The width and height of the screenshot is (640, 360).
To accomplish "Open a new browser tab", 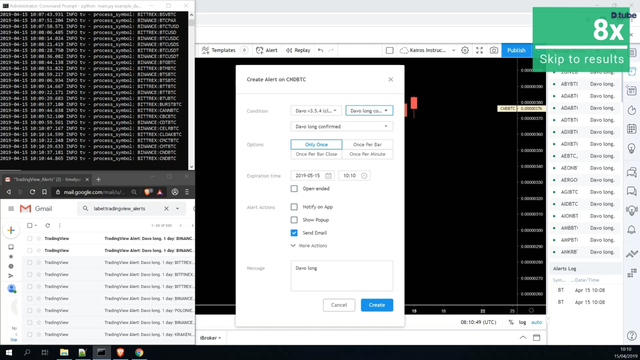I will coord(98,179).
